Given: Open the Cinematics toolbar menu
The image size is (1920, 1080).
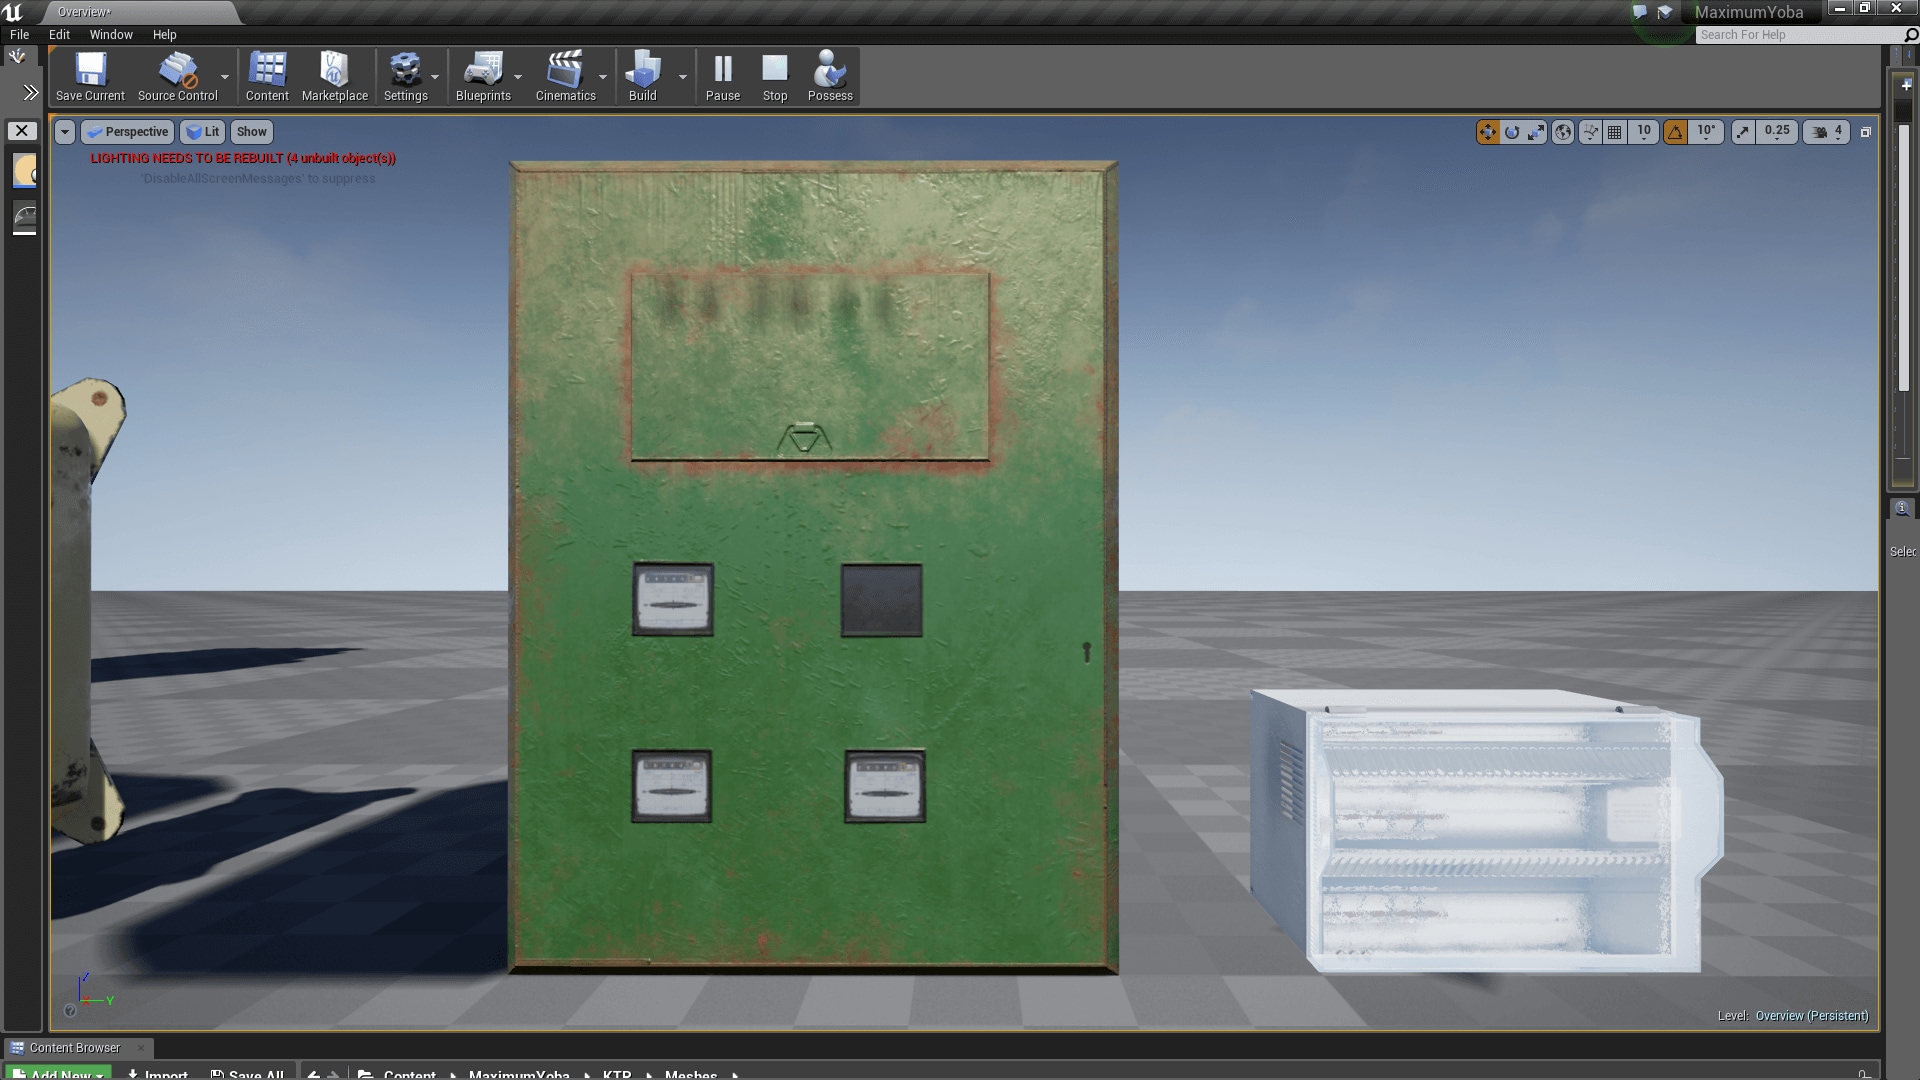Looking at the screenshot, I should click(x=566, y=75).
